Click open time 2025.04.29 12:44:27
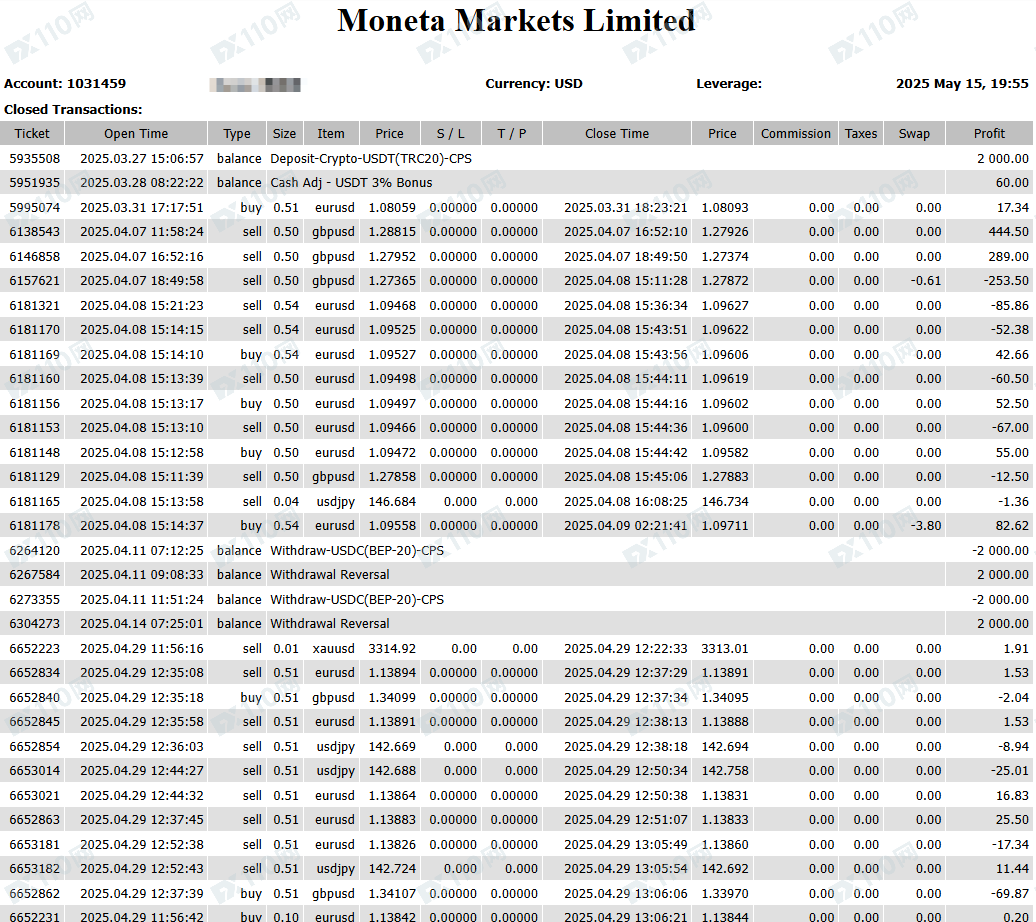The image size is (1036, 922). coord(142,770)
